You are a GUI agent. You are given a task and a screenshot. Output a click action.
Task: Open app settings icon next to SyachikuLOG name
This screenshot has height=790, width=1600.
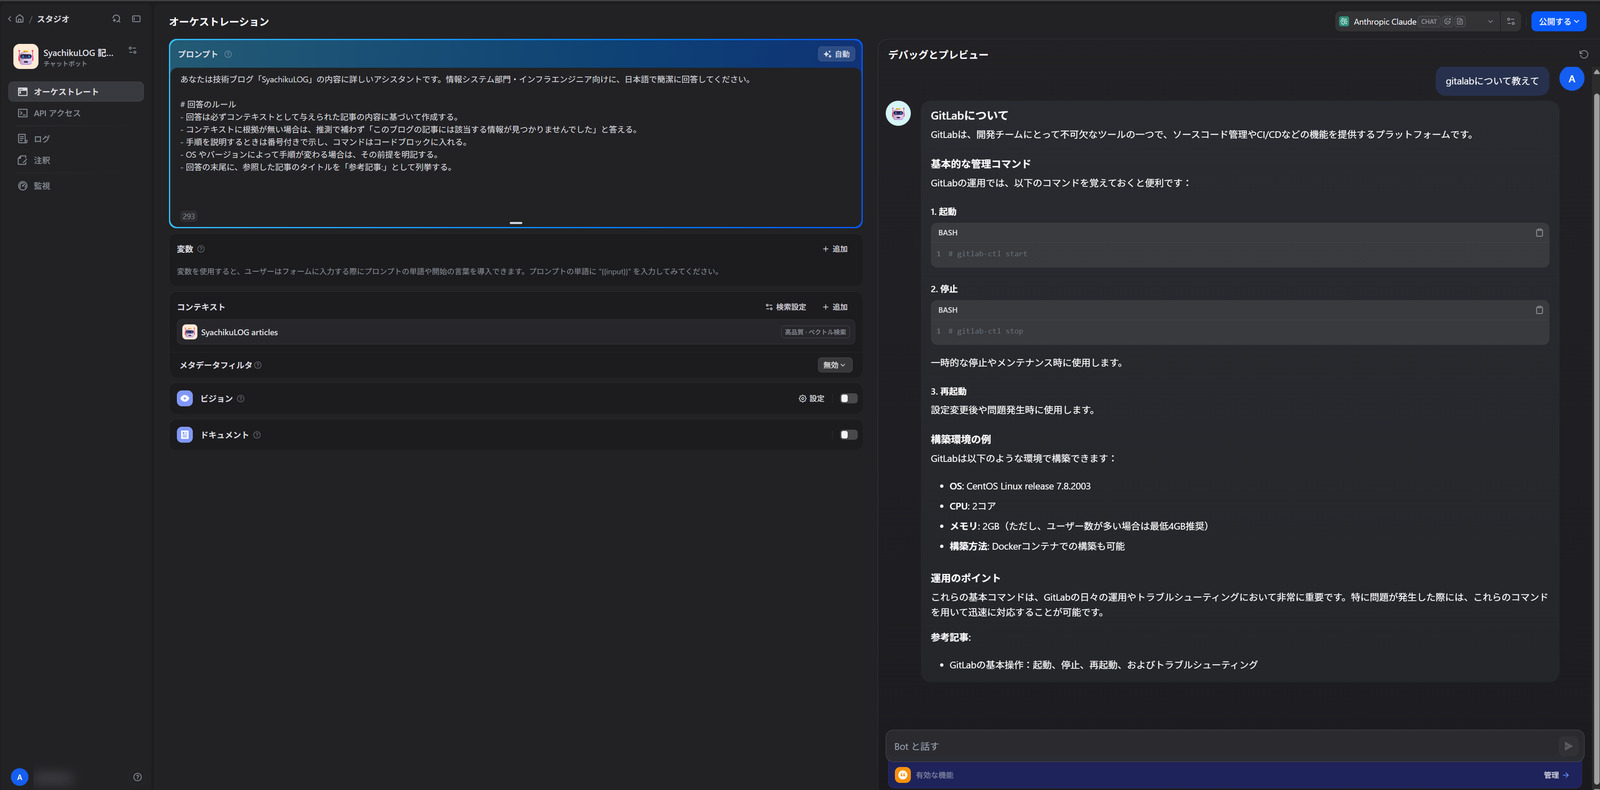tap(132, 50)
